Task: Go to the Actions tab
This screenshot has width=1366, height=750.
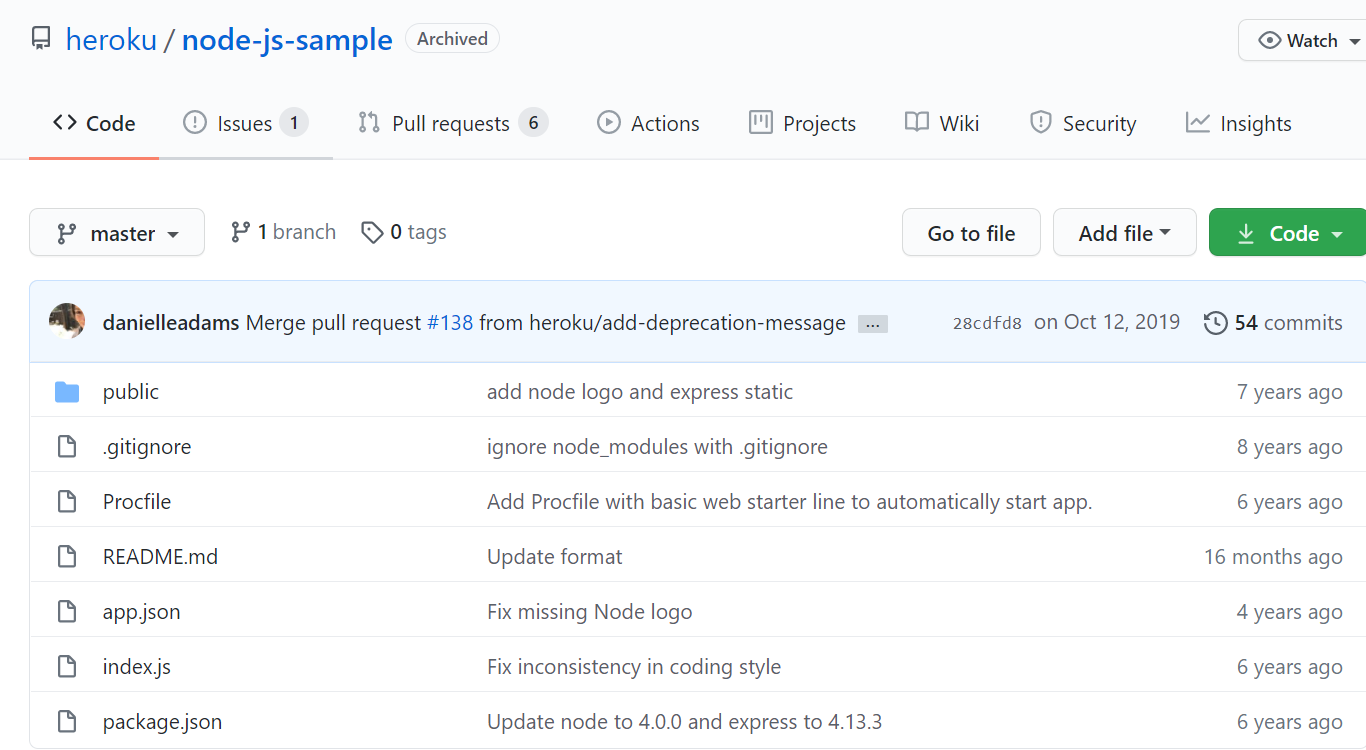Action: [x=648, y=124]
